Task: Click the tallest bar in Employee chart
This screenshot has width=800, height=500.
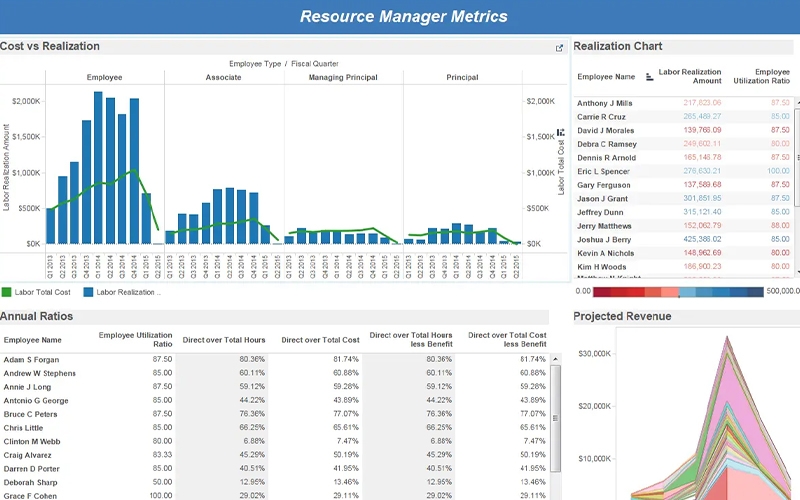Action: point(99,168)
